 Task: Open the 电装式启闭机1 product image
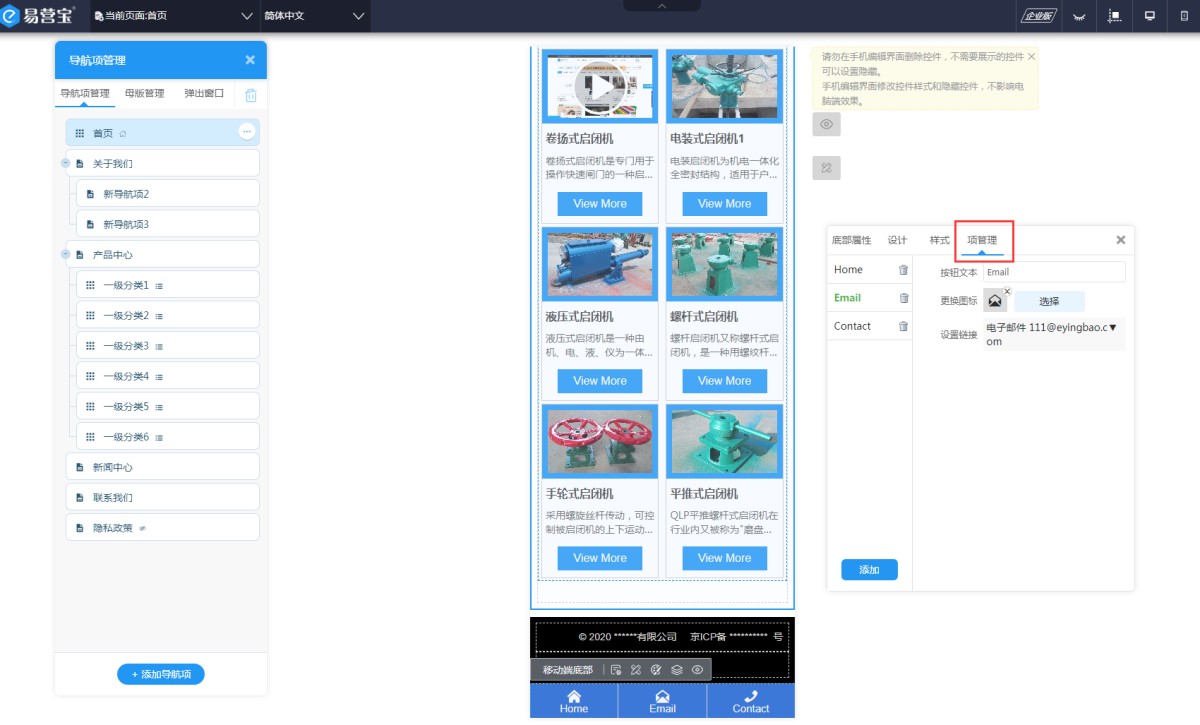(x=725, y=87)
